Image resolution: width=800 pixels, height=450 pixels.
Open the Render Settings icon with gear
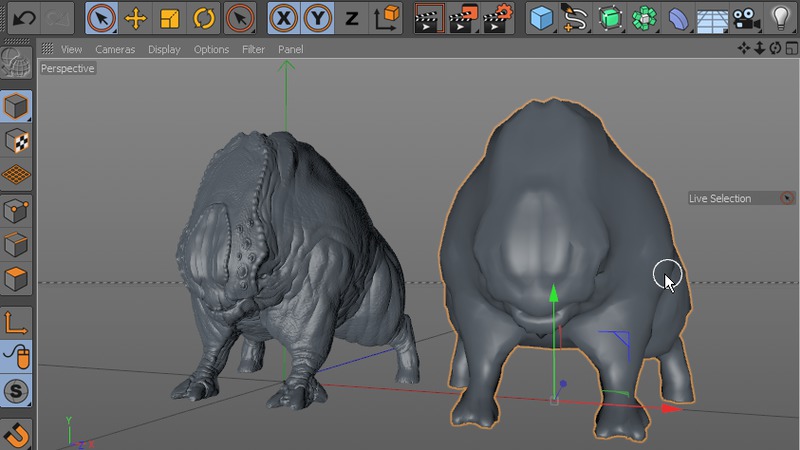click(x=497, y=18)
